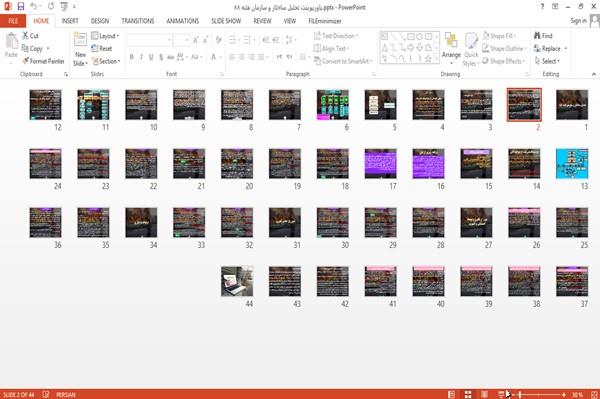Open the TRANSITIONS ribbon tab
The width and height of the screenshot is (600, 399).
click(138, 21)
